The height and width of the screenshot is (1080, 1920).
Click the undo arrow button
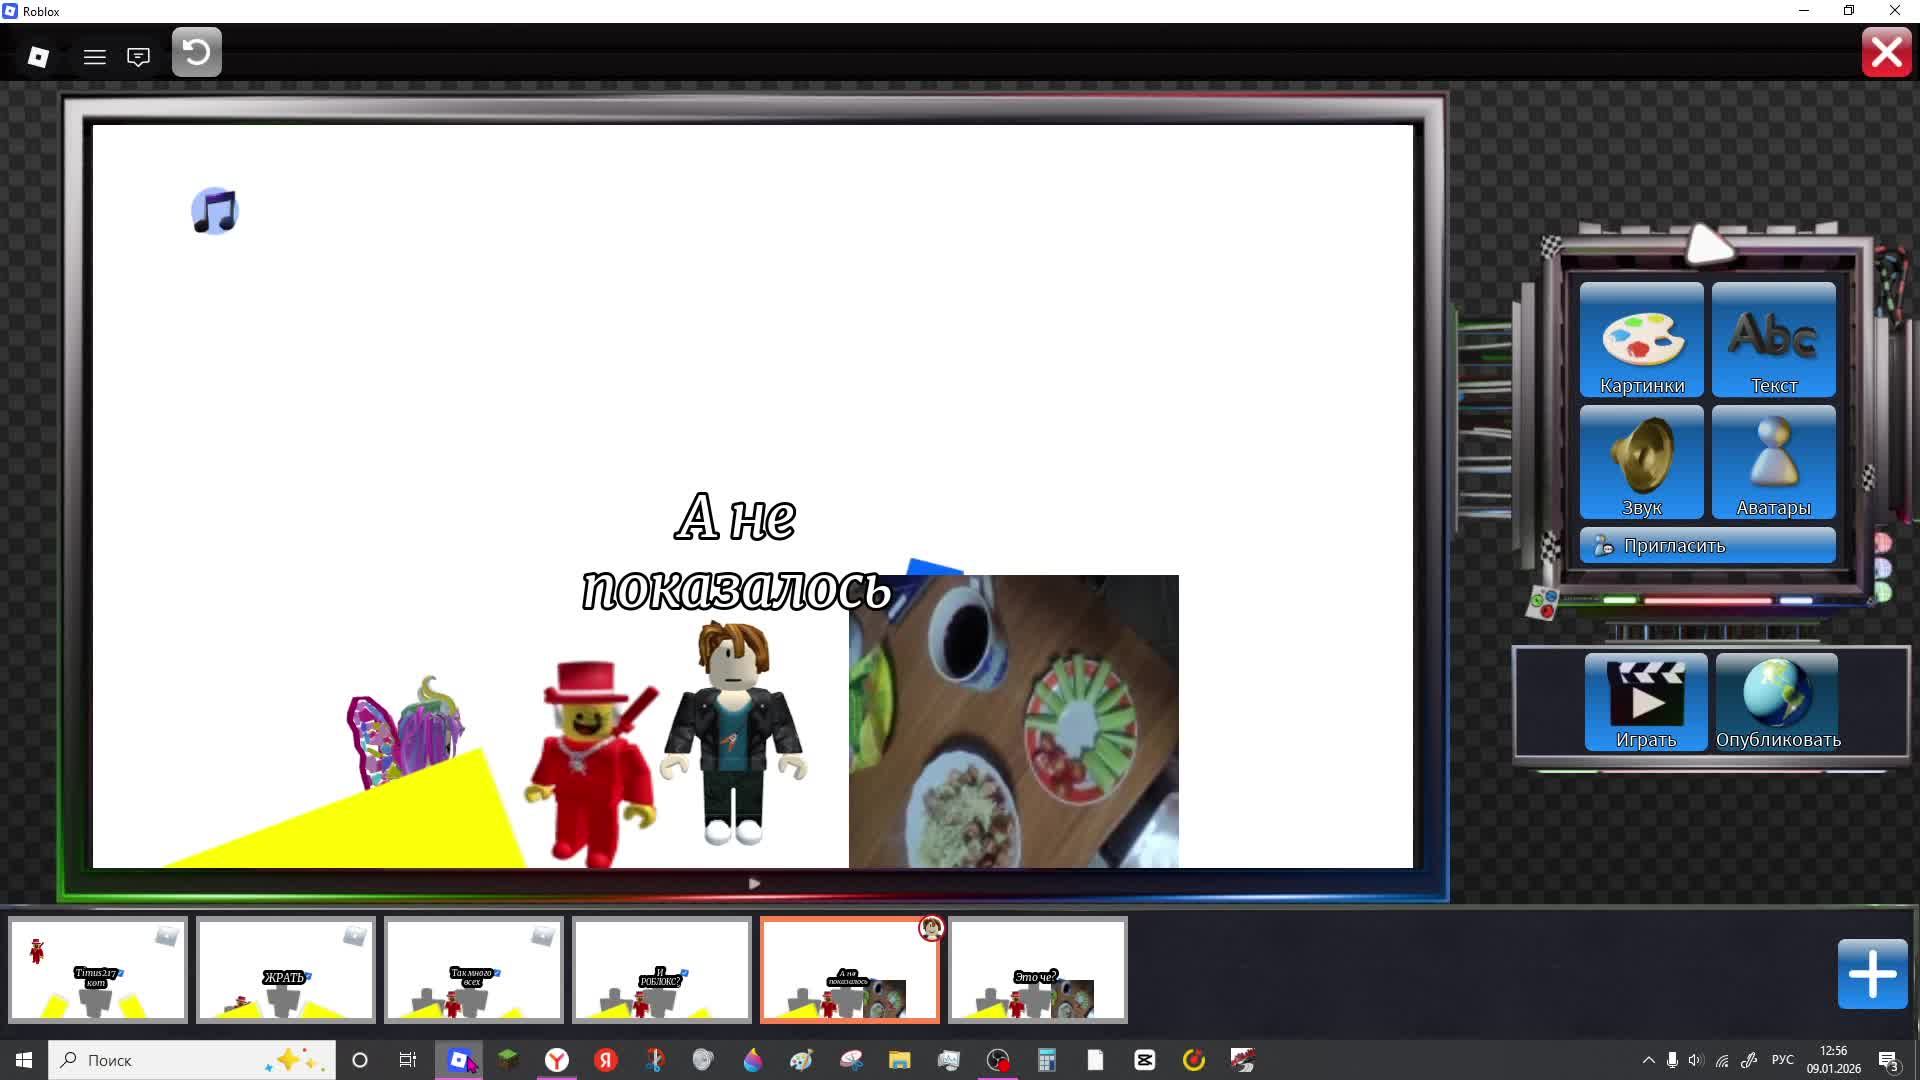197,53
